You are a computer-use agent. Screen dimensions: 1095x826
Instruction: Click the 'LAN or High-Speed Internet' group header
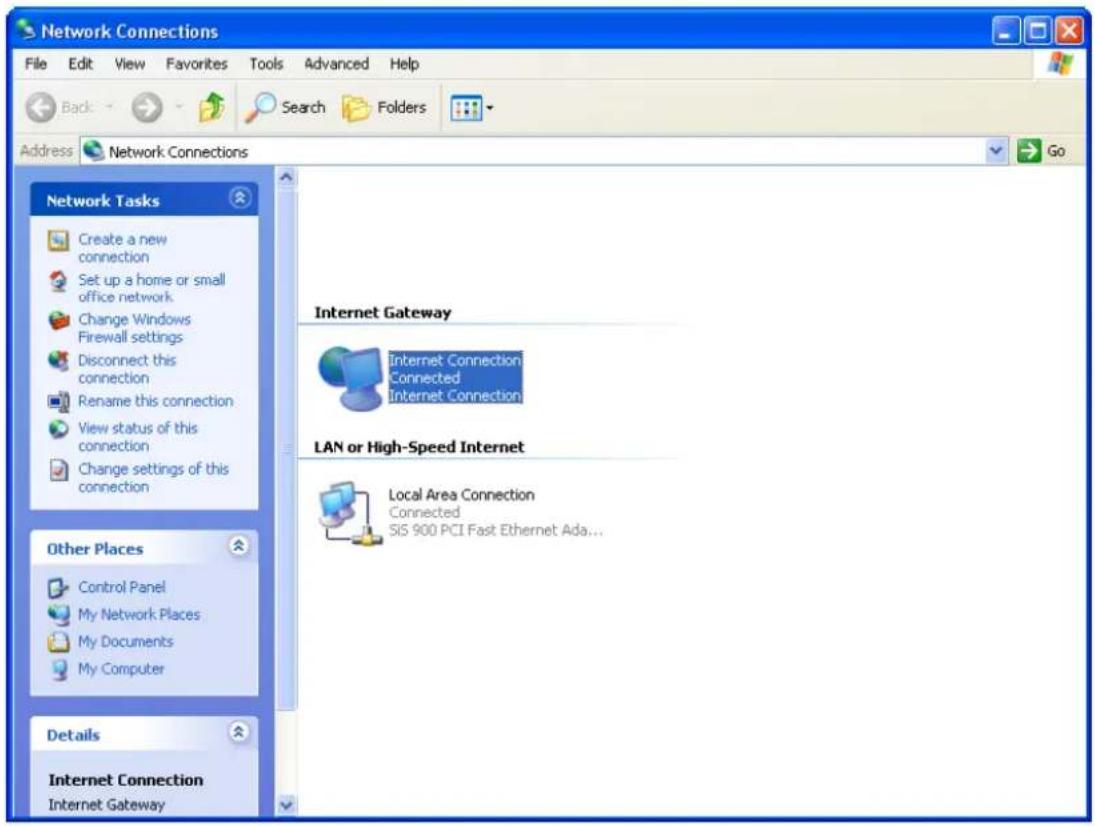(x=419, y=448)
